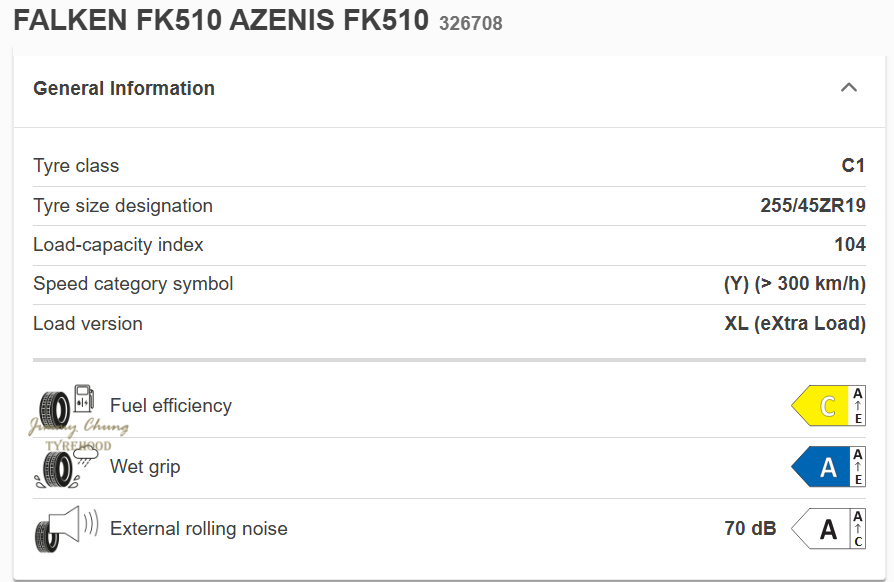This screenshot has width=894, height=582.
Task: Click the A-C scale beside rolling noise
Action: click(857, 529)
